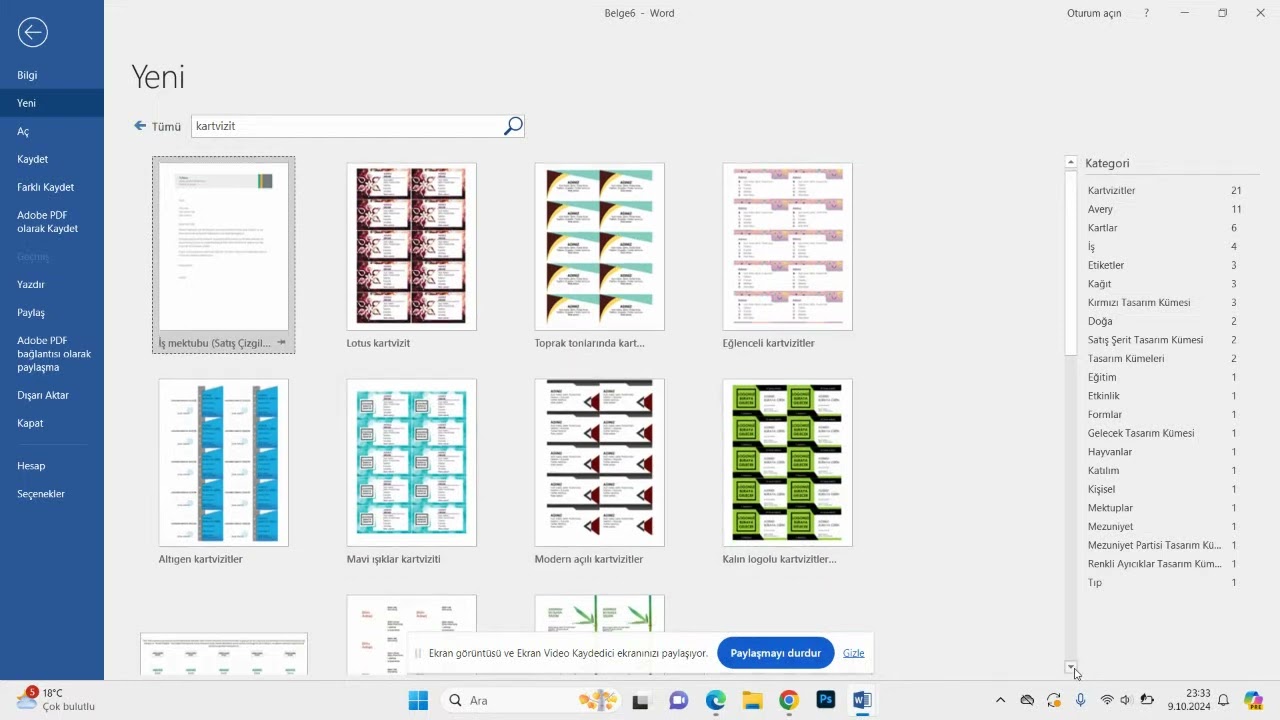This screenshot has width=1280, height=720.
Task: Click the category list scroll-down arrow
Action: (1071, 667)
